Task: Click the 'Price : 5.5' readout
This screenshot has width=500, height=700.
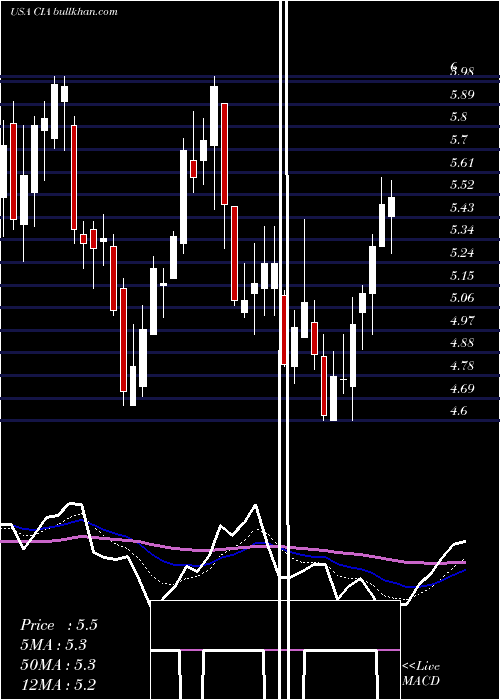Action: point(58,625)
